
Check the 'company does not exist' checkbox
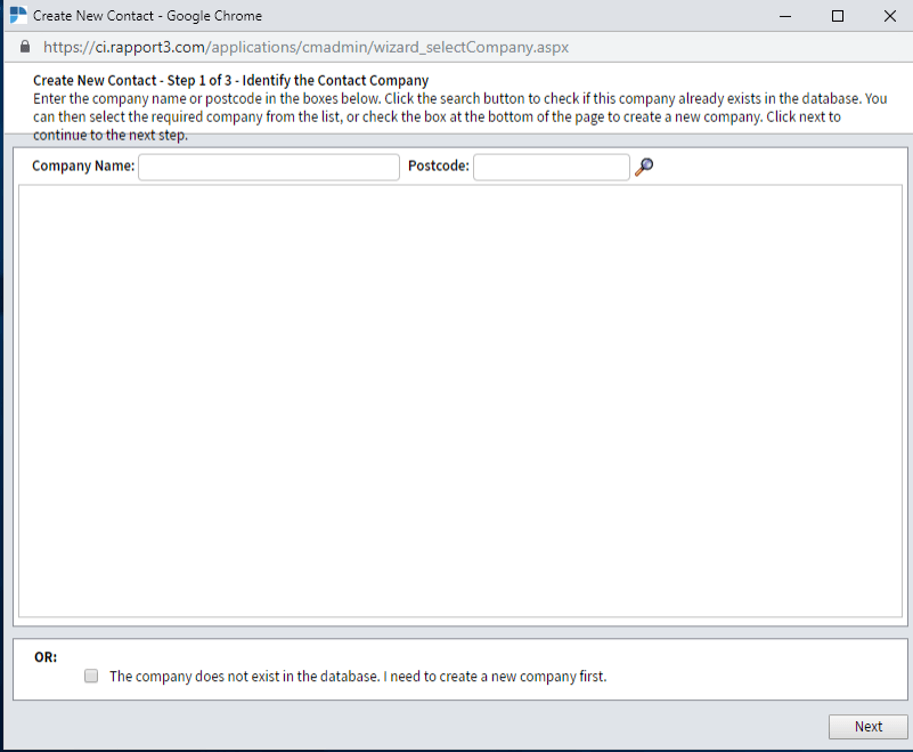click(91, 676)
